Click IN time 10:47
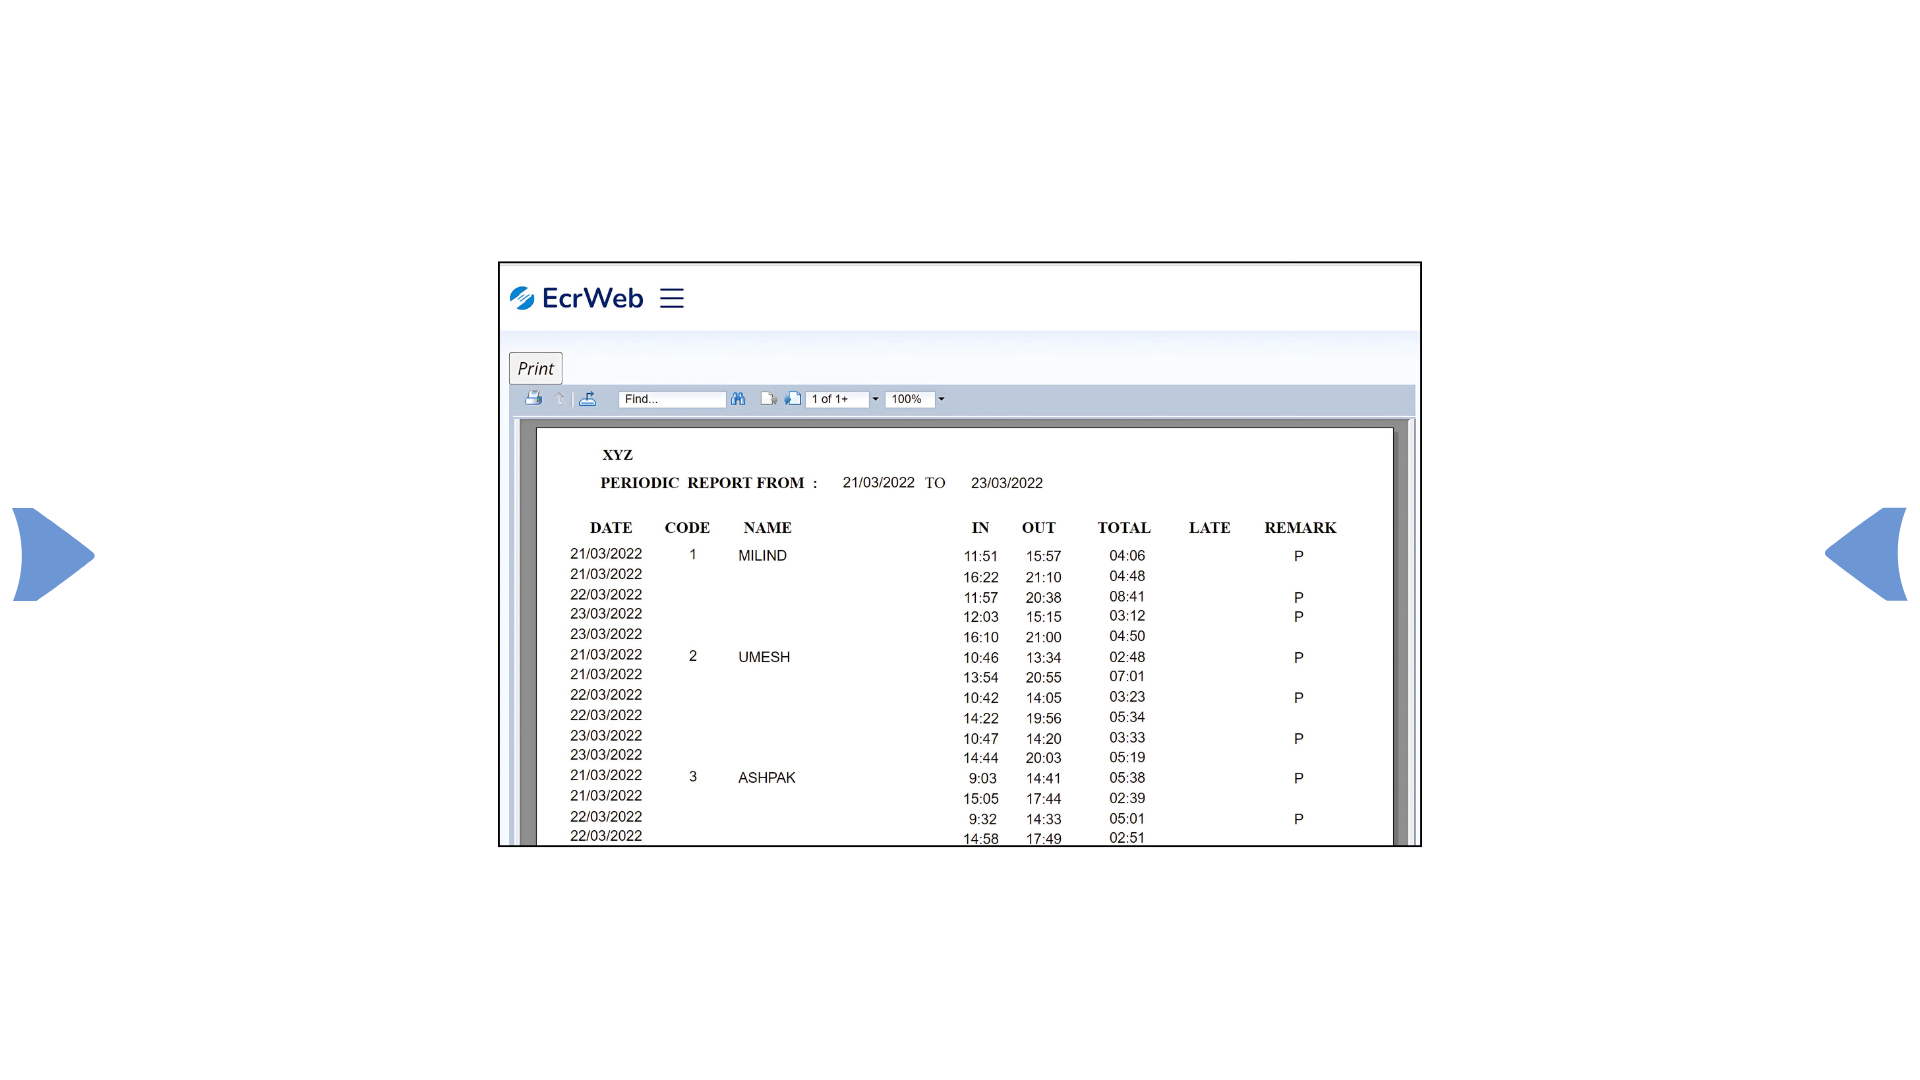The width and height of the screenshot is (1920, 1080). point(981,739)
